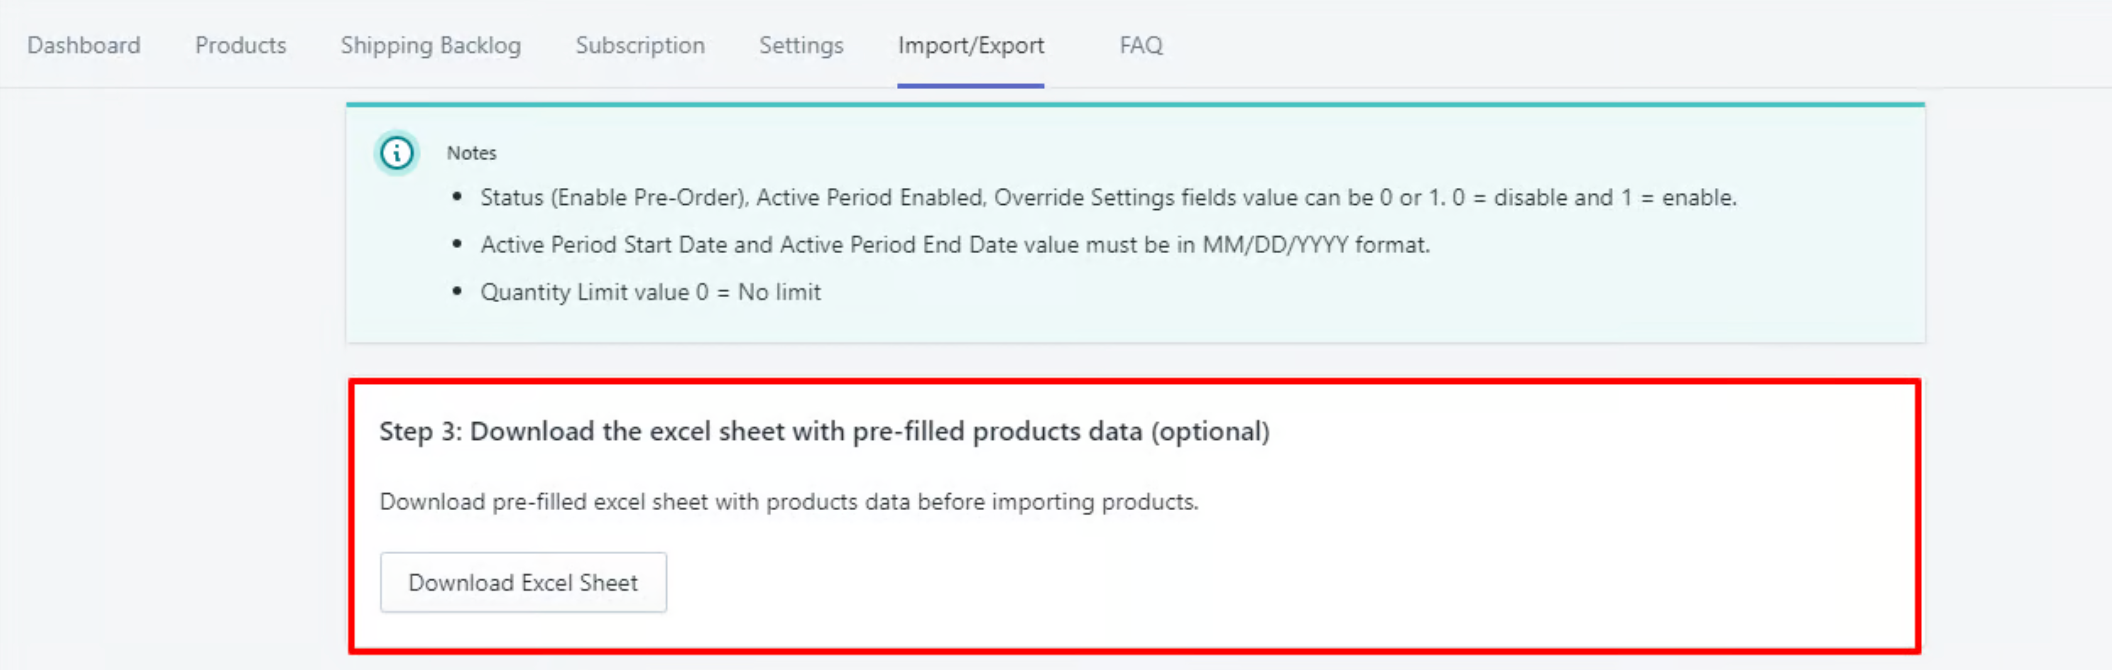Select the Settings tab
This screenshot has height=670, width=2112.
pos(801,45)
